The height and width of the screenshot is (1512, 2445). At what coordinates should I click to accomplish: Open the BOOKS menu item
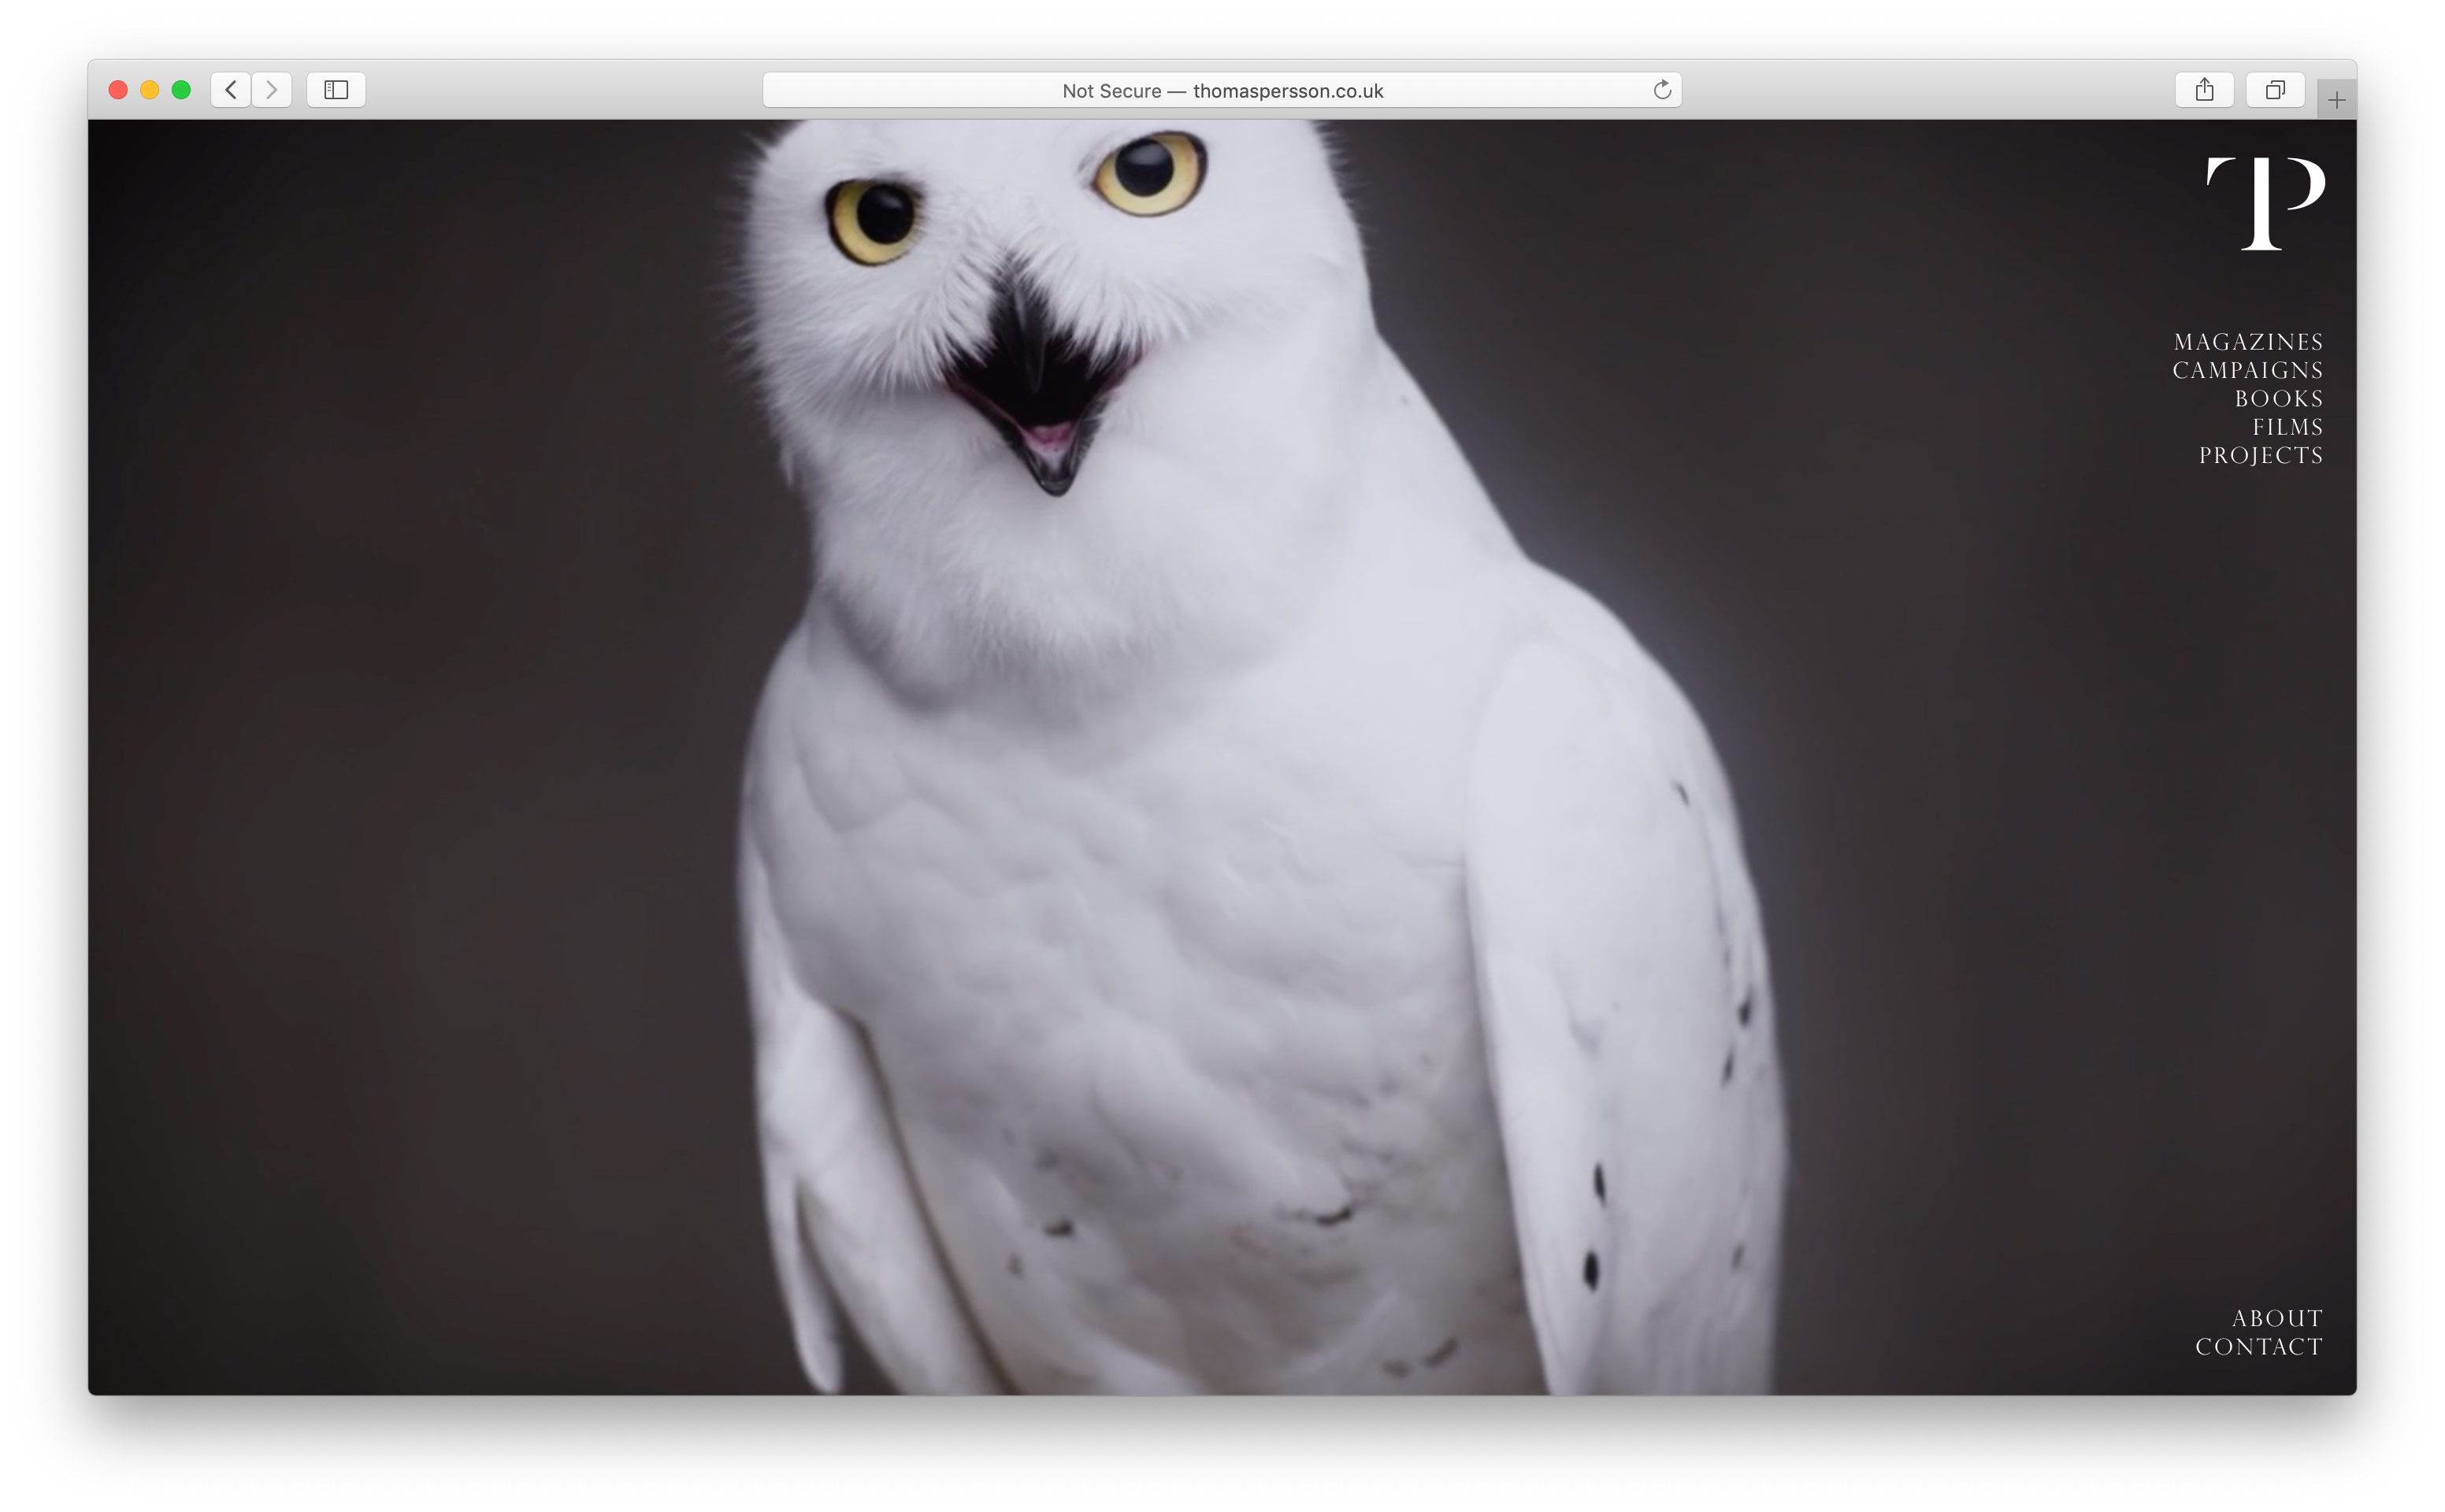point(2278,399)
